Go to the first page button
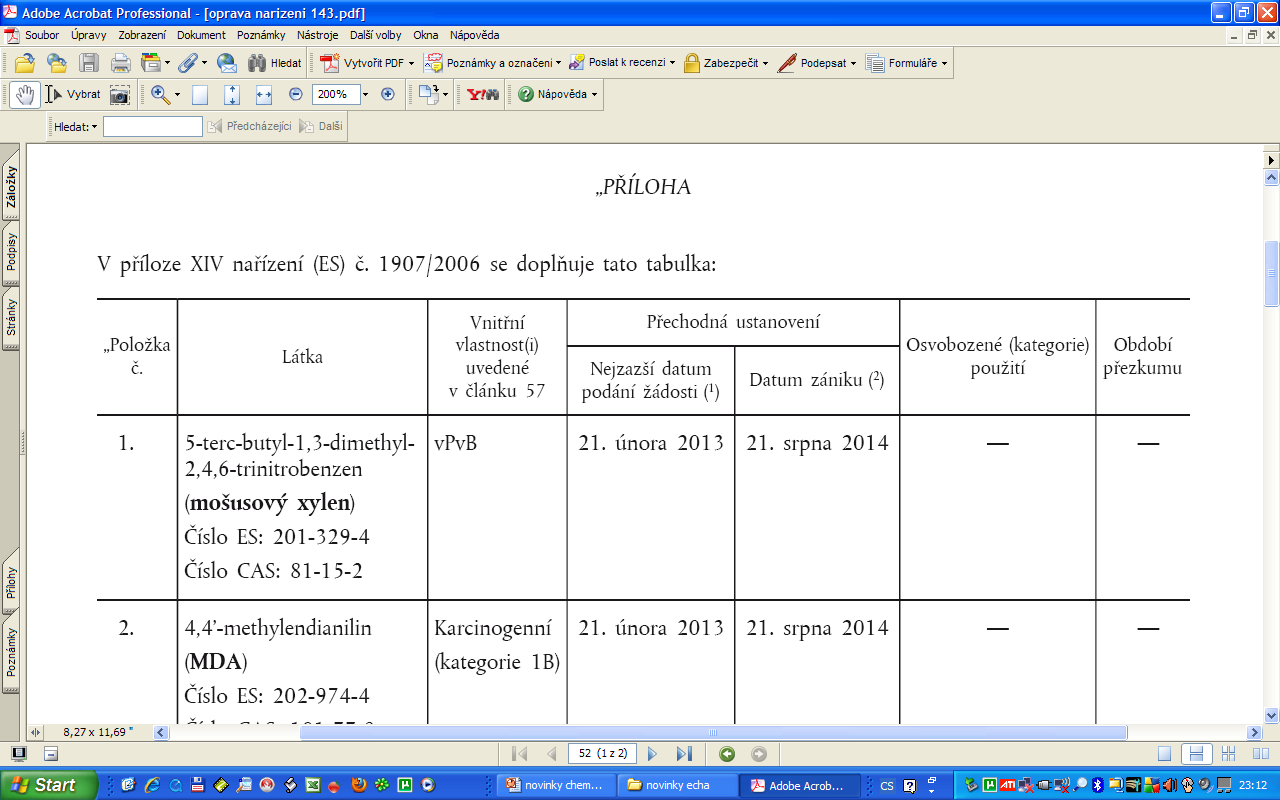Screen dimensions: 1280x800 519,754
